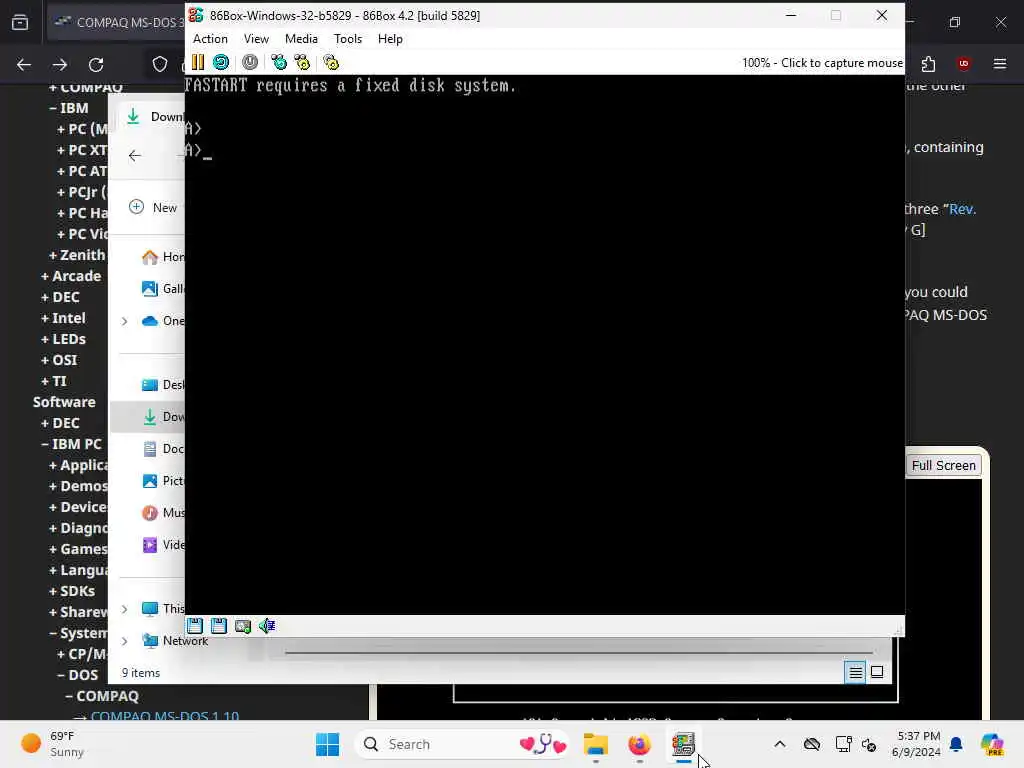This screenshot has width=1024, height=768.
Task: Expand This PC in Explorer navigation pane
Action: (x=125, y=609)
